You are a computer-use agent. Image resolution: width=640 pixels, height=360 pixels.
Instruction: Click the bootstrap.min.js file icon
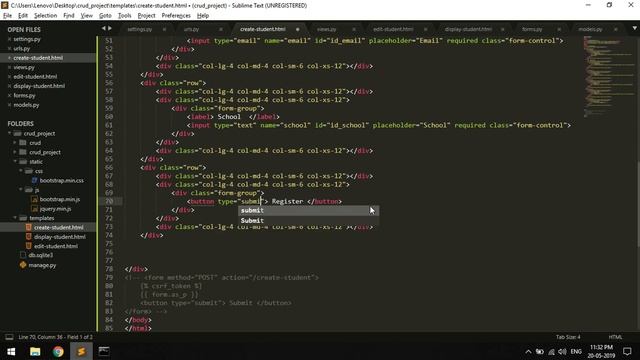[x=35, y=199]
